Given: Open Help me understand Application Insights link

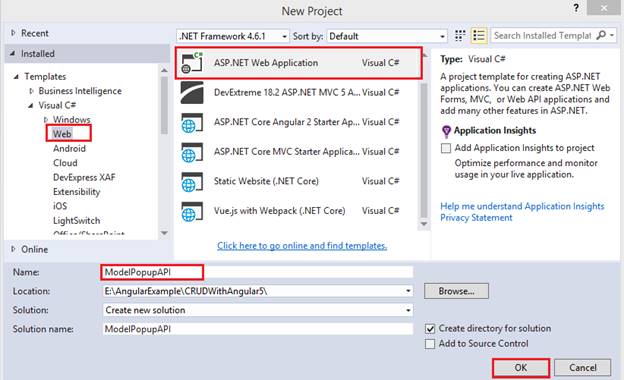Looking at the screenshot, I should pyautogui.click(x=522, y=206).
